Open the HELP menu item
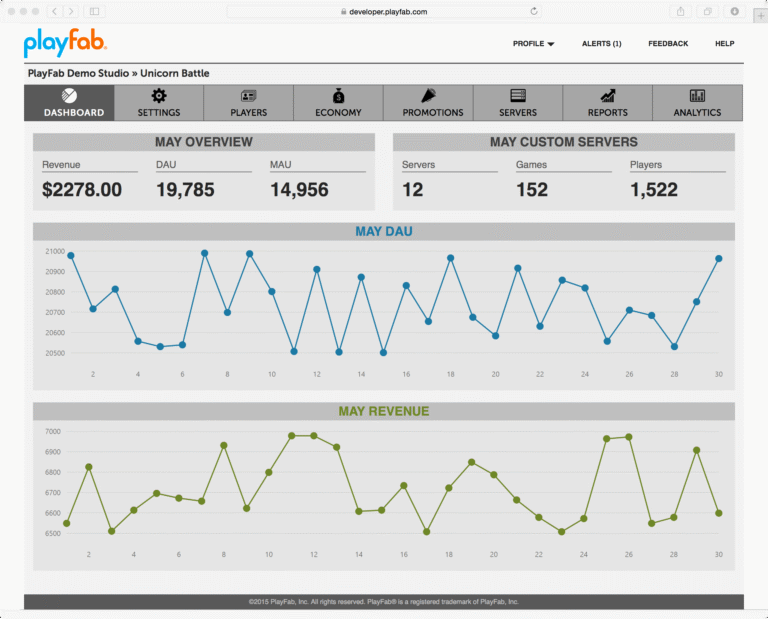 point(724,44)
